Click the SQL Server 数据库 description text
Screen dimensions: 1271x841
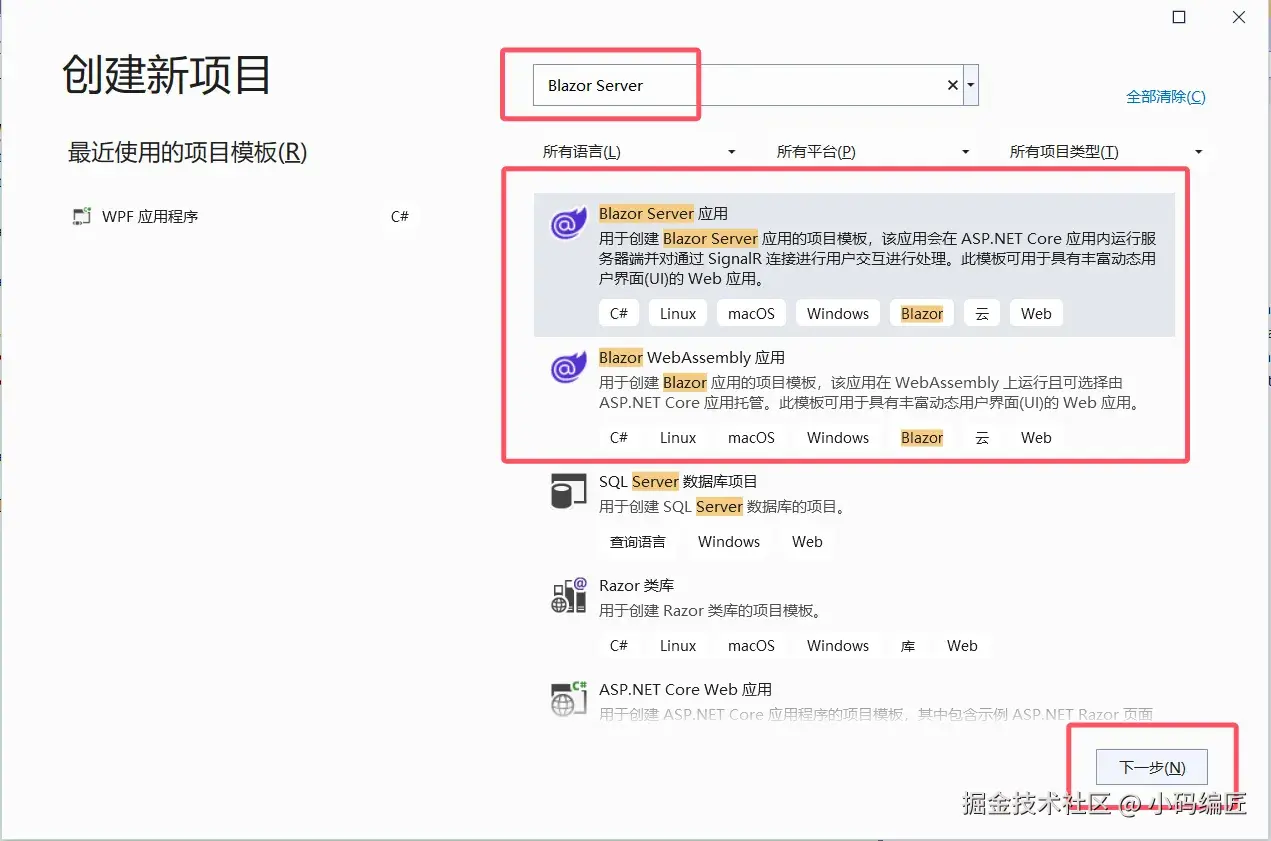coord(723,507)
